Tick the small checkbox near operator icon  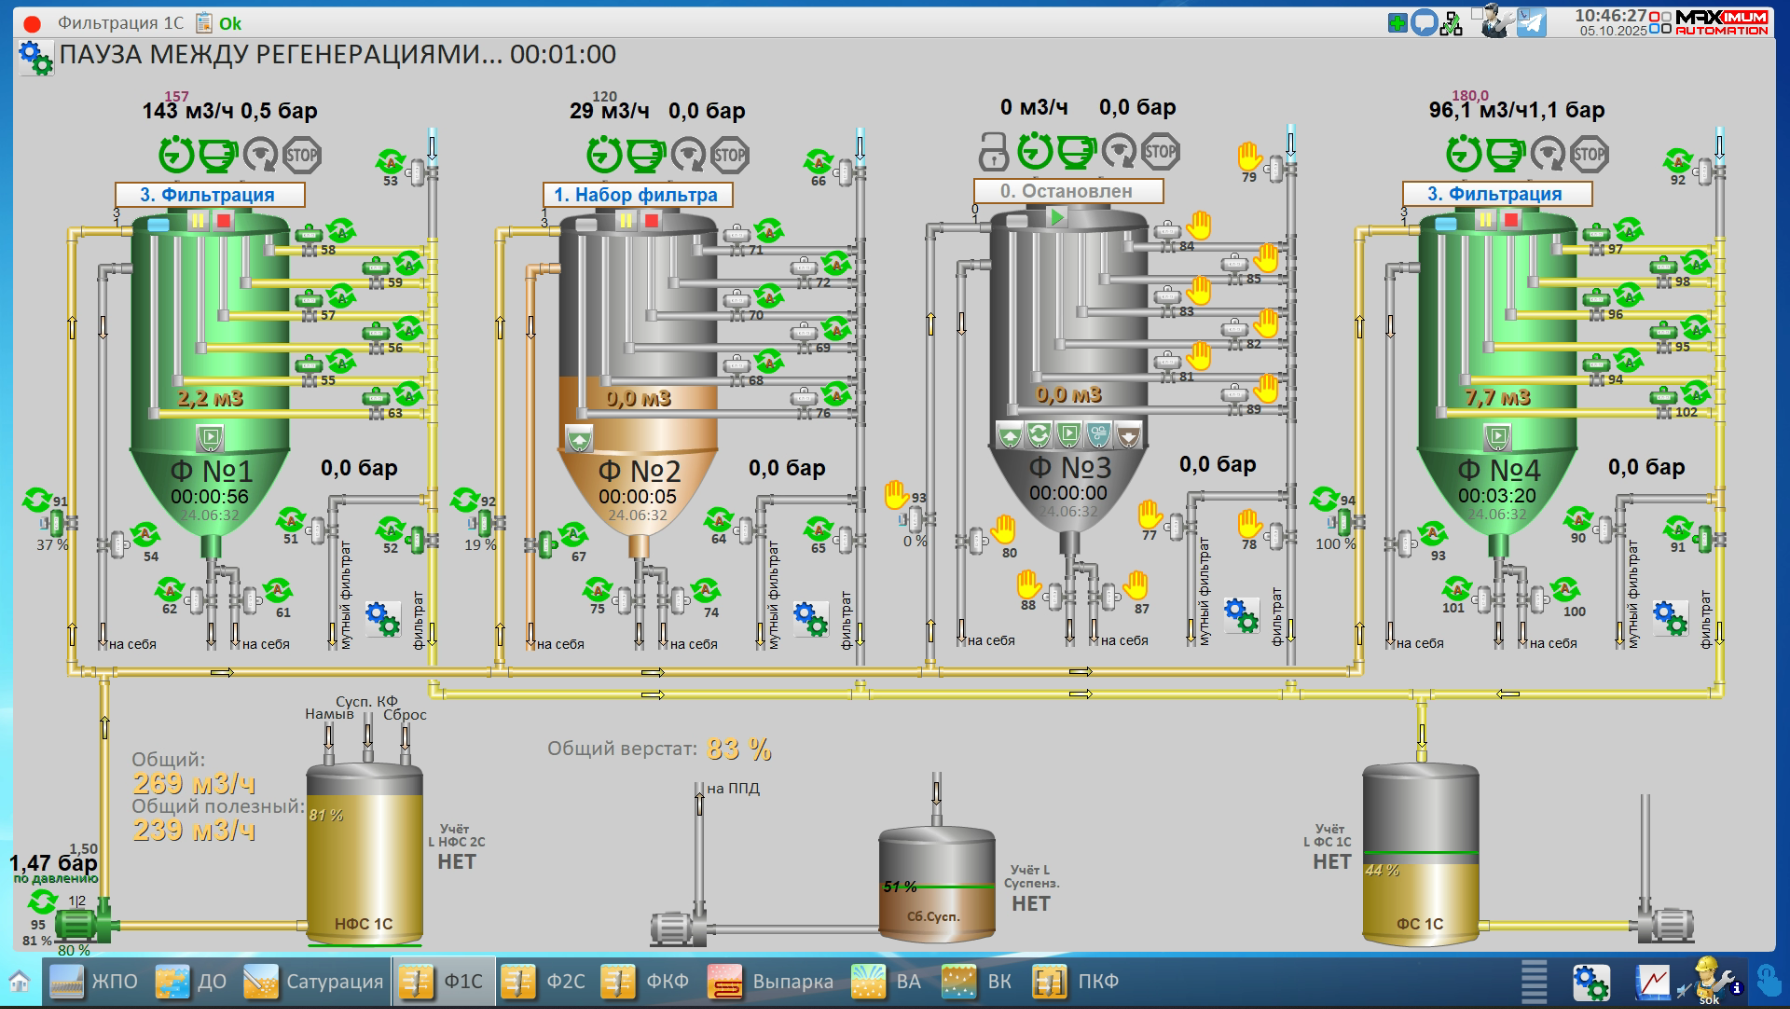[1477, 14]
